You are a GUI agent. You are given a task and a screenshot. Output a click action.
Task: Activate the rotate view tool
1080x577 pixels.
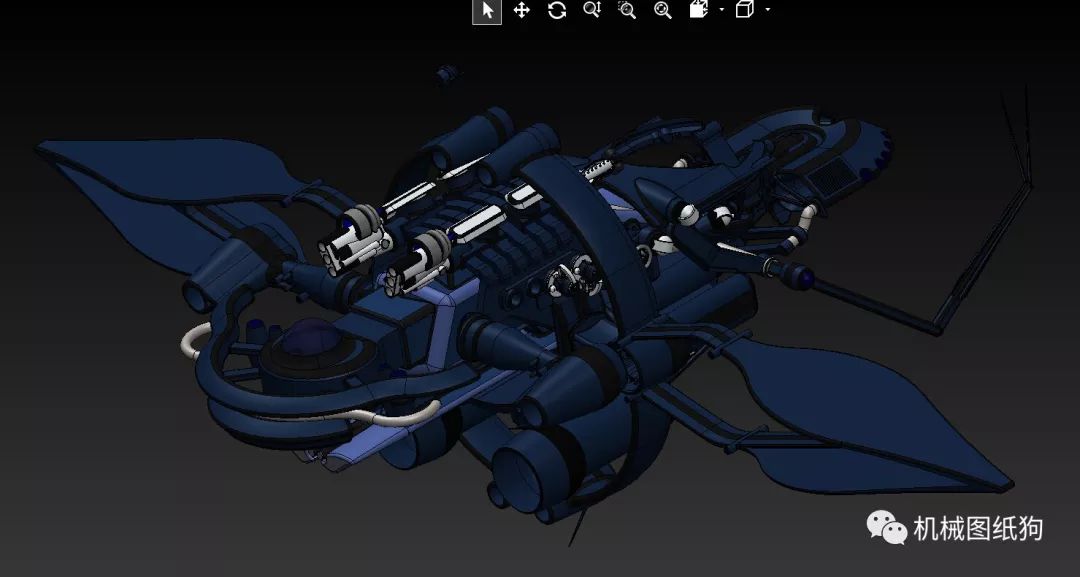click(x=557, y=10)
